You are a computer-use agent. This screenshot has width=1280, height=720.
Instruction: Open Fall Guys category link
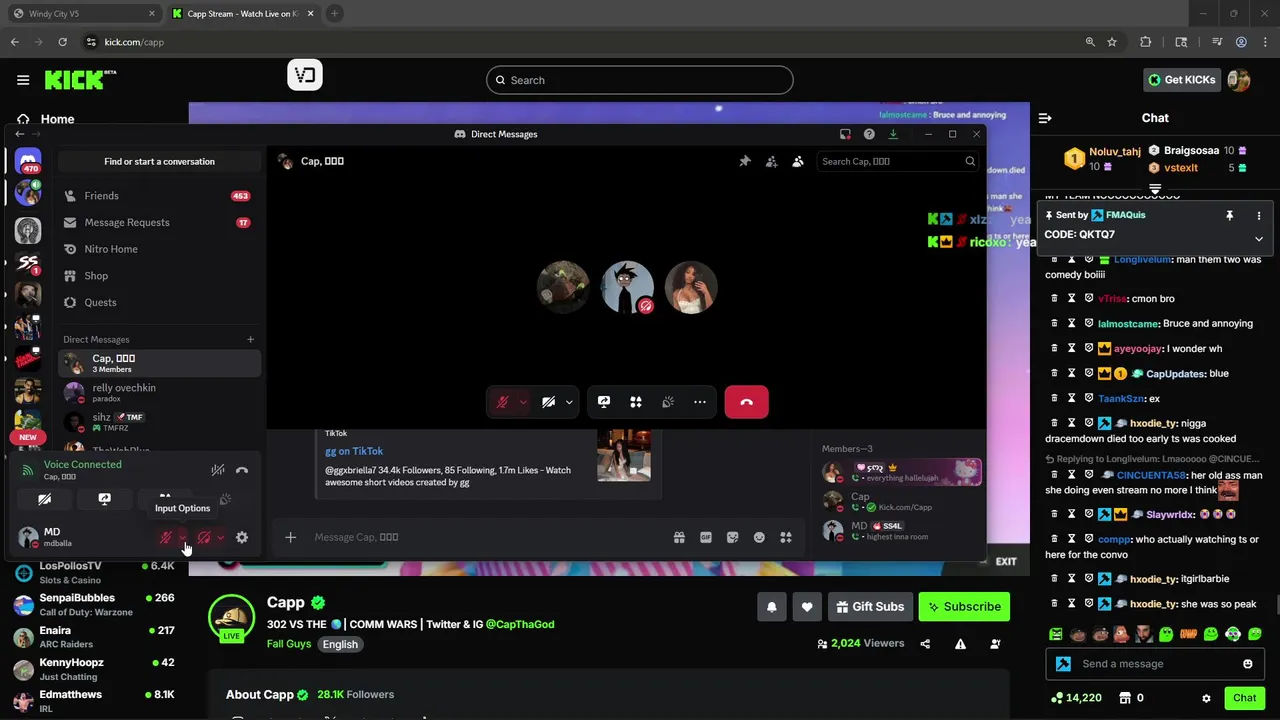(289, 644)
